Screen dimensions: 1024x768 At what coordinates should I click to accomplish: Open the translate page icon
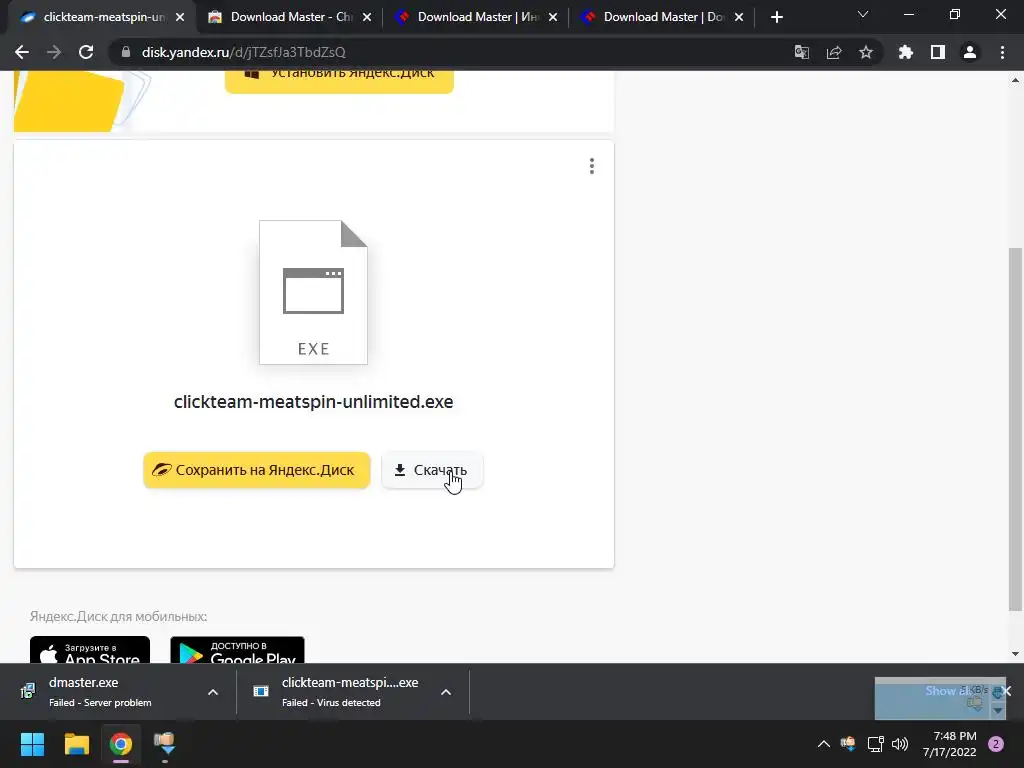pos(801,52)
